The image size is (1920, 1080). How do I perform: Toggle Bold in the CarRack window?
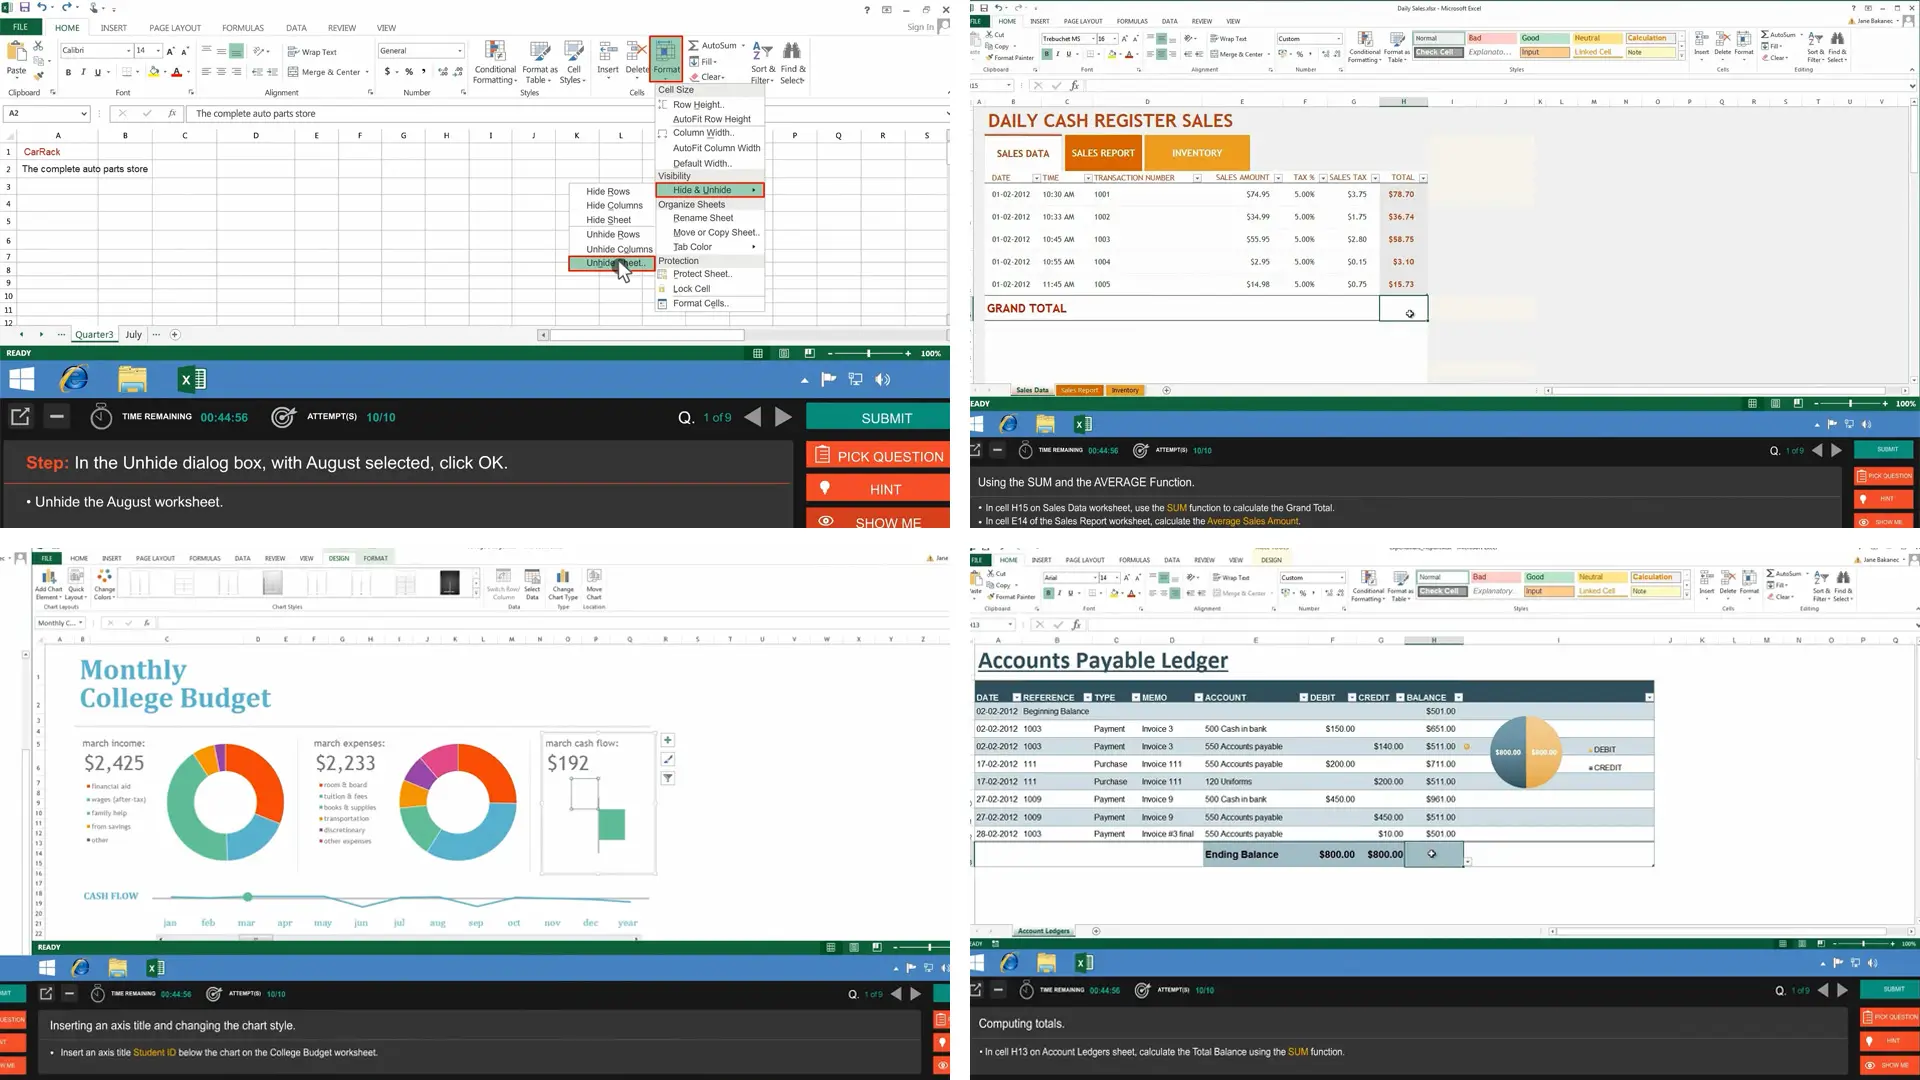pyautogui.click(x=68, y=72)
